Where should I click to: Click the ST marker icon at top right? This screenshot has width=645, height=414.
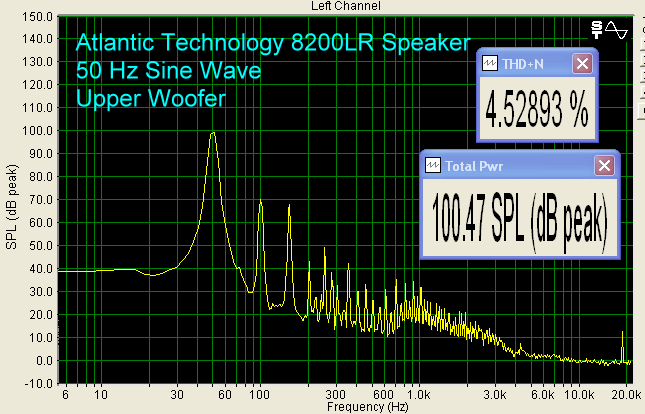[597, 30]
